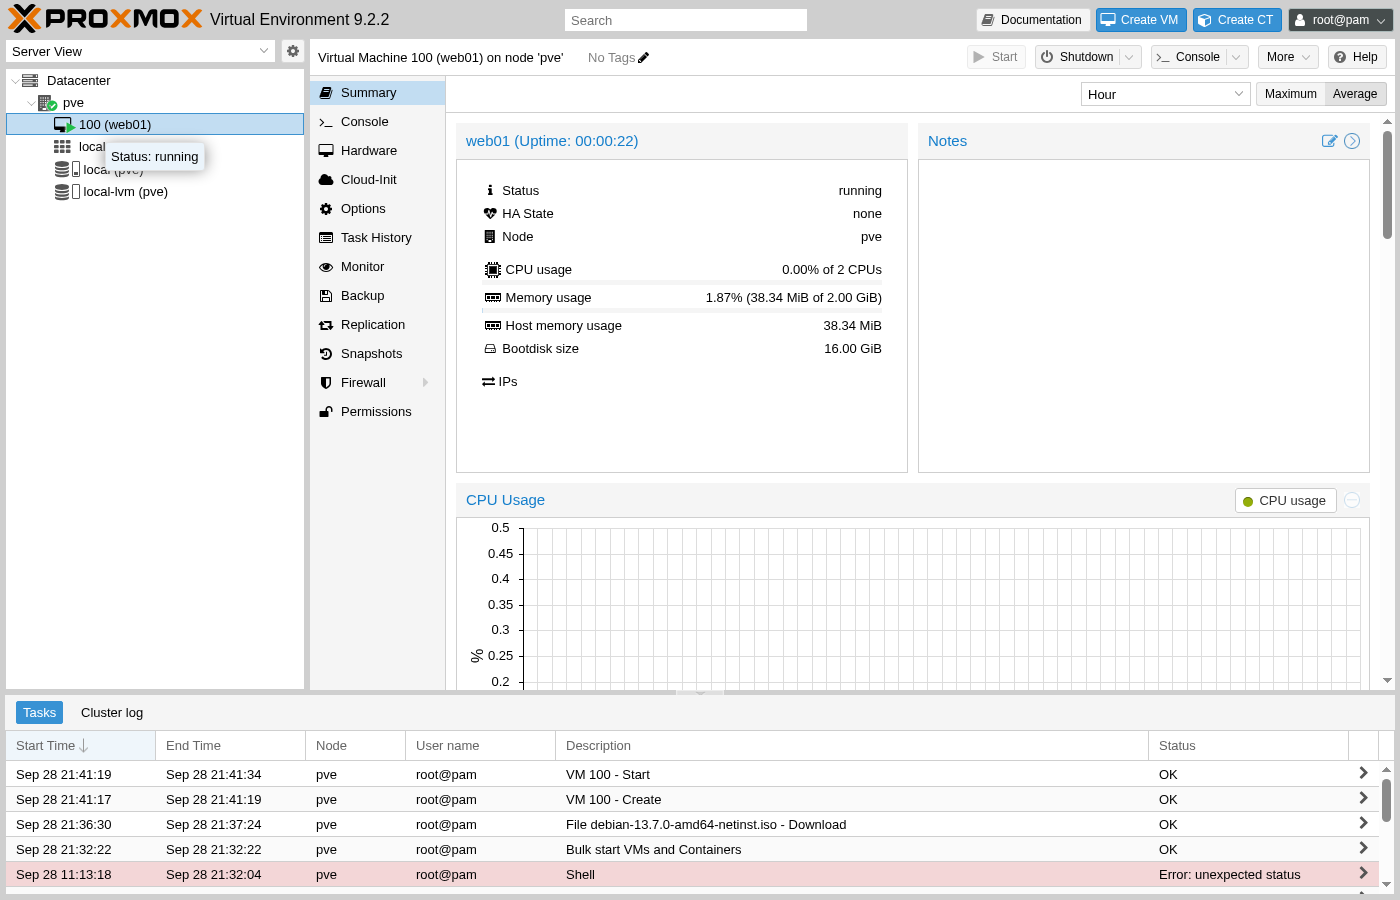Open the Console section in the side menu
This screenshot has height=900, width=1400.
[378, 121]
